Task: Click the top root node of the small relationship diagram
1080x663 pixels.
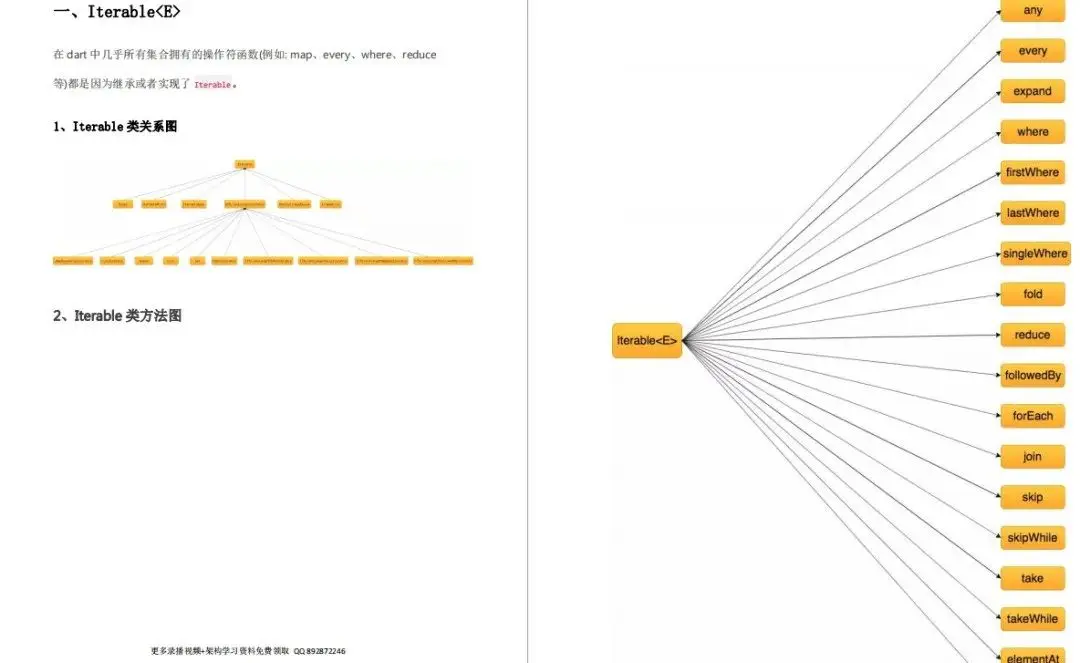Action: click(245, 164)
